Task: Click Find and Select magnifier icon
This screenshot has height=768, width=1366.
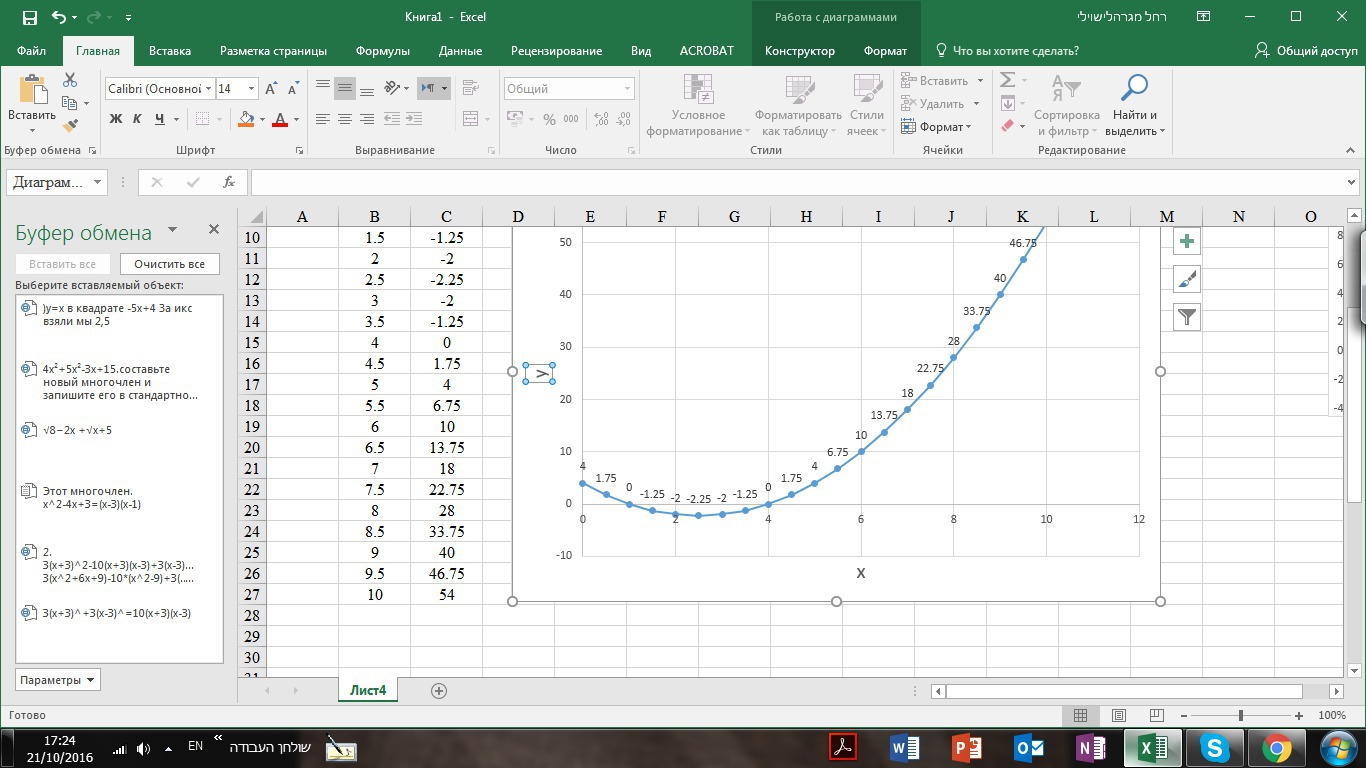Action: pos(1134,89)
